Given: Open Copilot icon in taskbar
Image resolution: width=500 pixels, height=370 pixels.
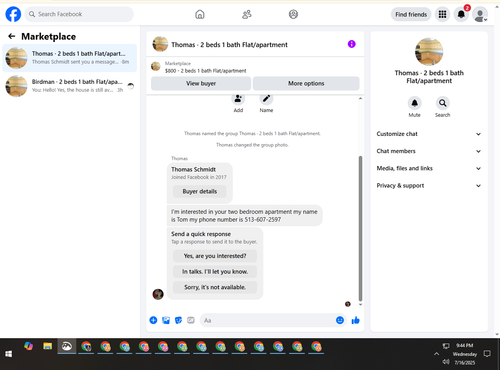Looking at the screenshot, I should pos(28,346).
